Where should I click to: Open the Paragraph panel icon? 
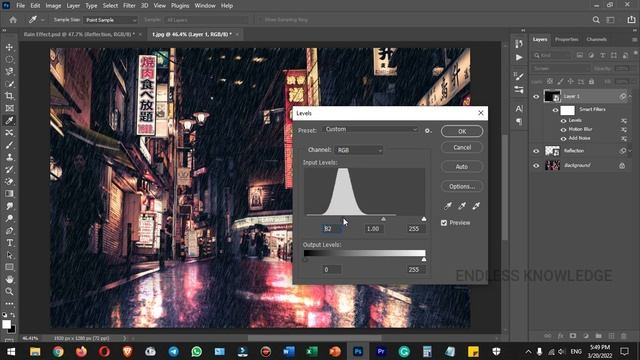(519, 122)
